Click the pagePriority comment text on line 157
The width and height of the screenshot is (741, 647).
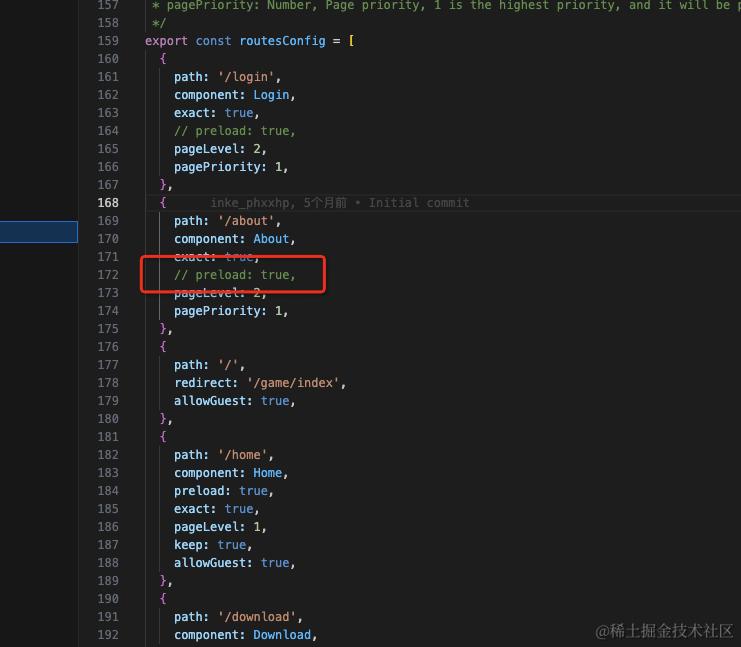pyautogui.click(x=448, y=5)
